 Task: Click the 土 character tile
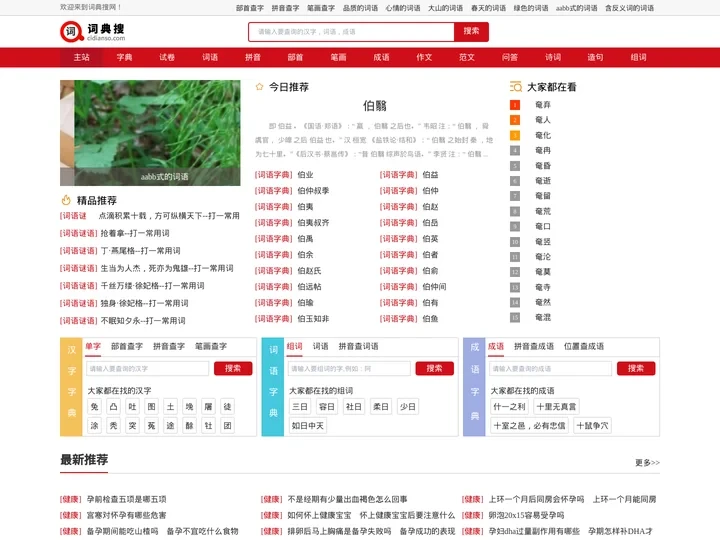[x=170, y=407]
